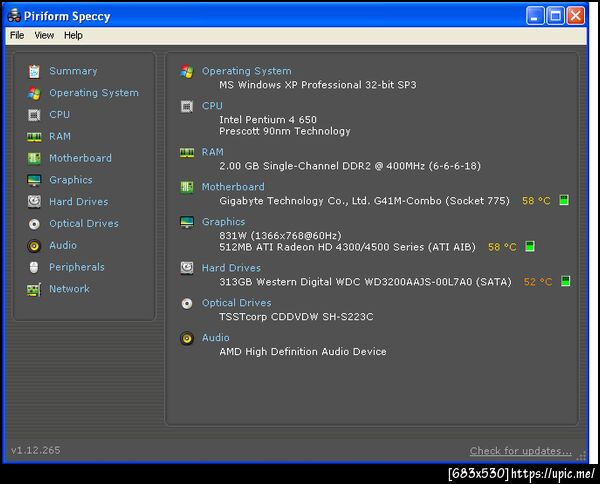
Task: Click the Optical Drives disc icon in sidebar
Action: pyautogui.click(x=34, y=224)
